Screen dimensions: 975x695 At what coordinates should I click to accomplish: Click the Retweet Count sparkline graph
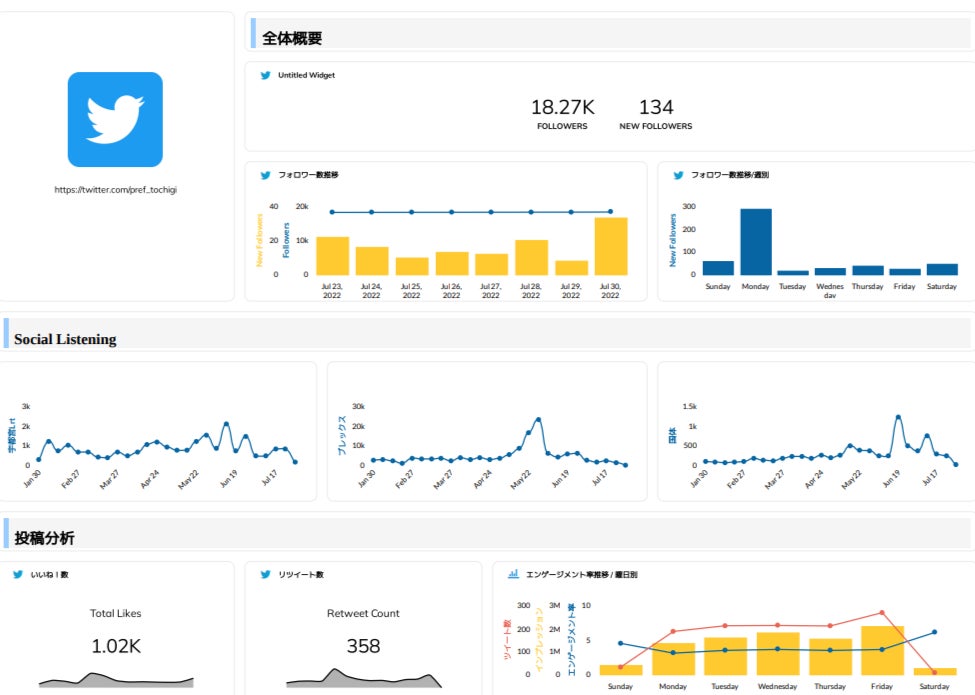(364, 678)
